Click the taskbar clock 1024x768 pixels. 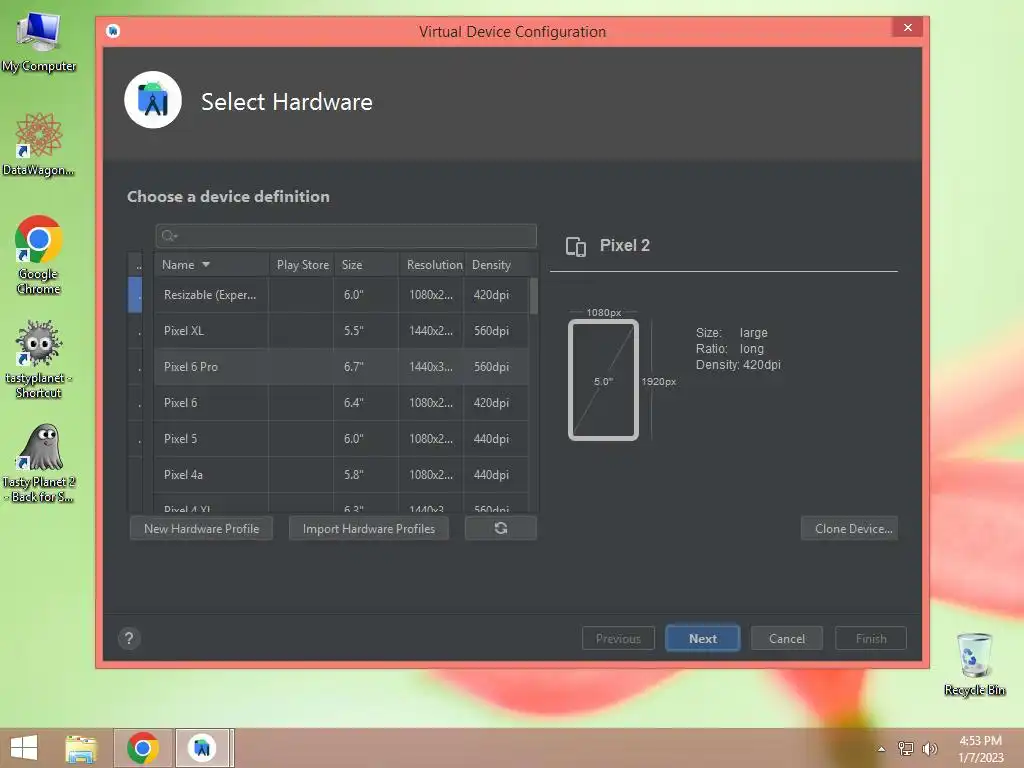point(980,749)
